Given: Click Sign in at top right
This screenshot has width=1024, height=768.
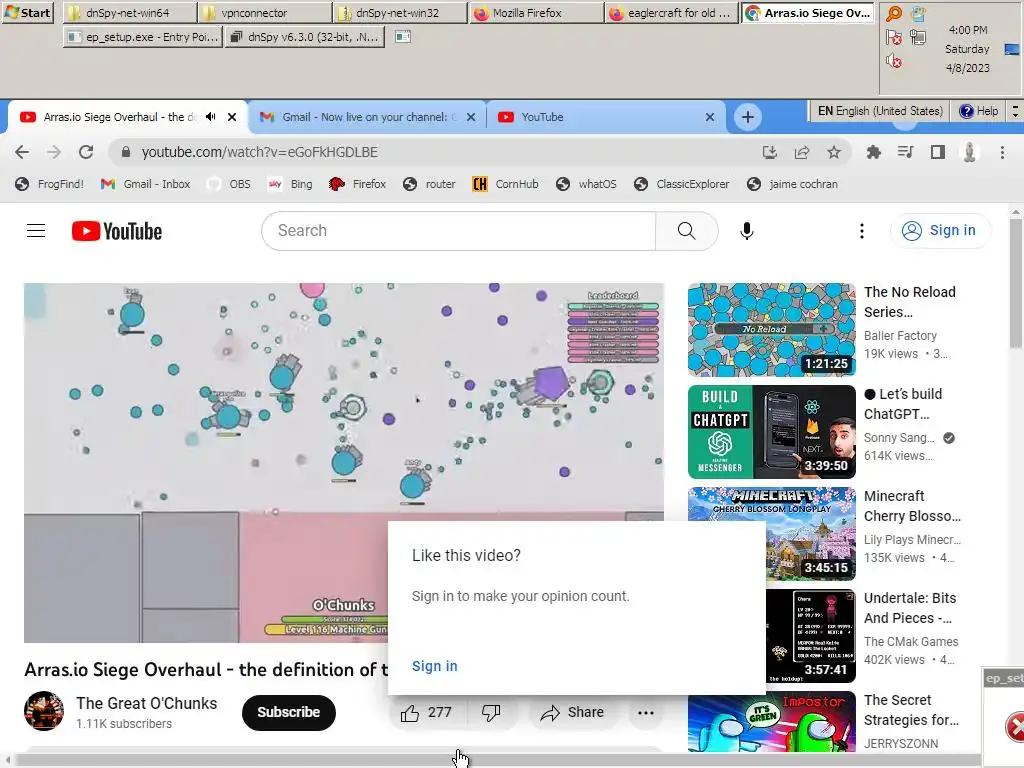Looking at the screenshot, I should [x=940, y=231].
